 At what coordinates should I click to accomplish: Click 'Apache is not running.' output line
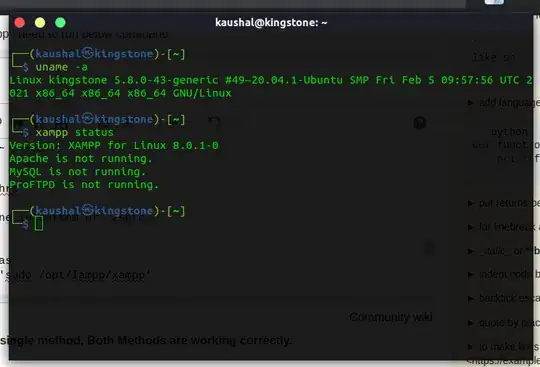(81, 159)
